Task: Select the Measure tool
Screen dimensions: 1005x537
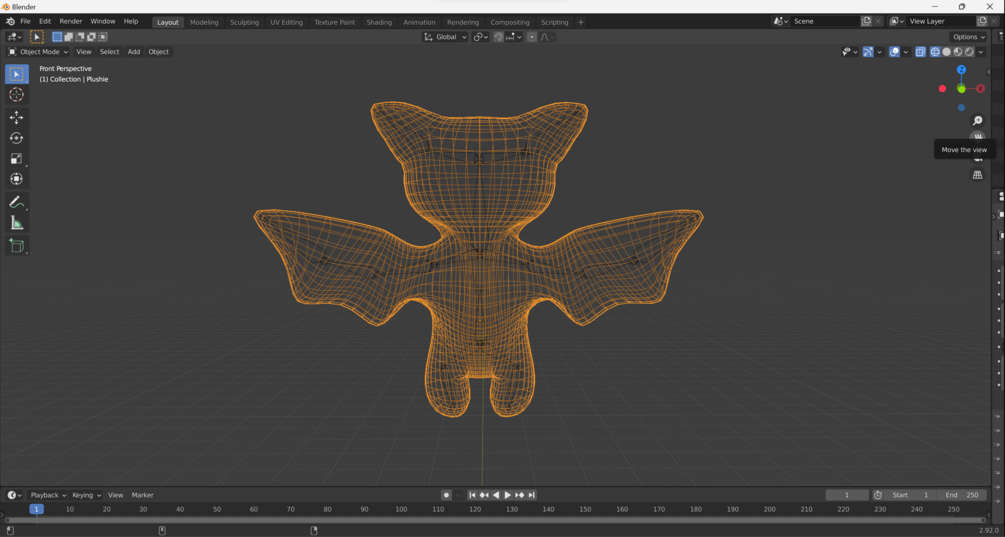Action: (x=17, y=223)
